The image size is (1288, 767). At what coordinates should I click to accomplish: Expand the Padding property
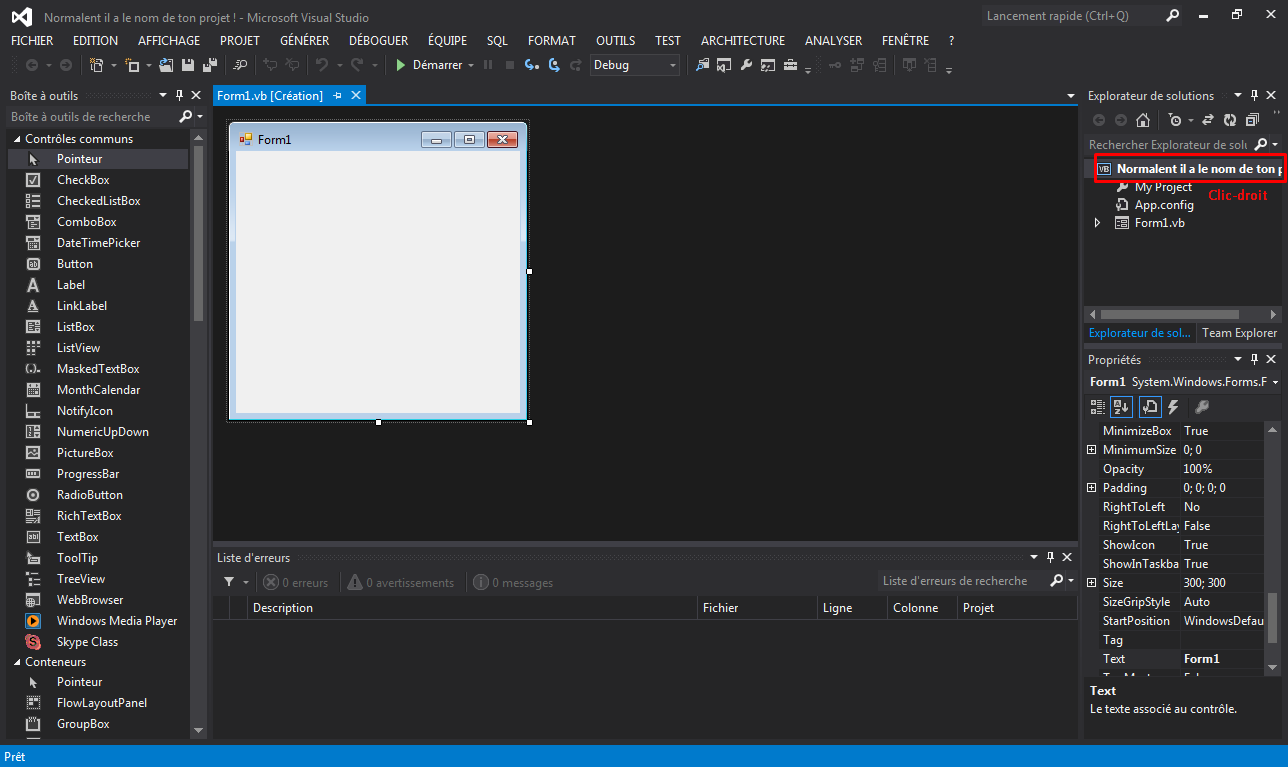(1092, 488)
